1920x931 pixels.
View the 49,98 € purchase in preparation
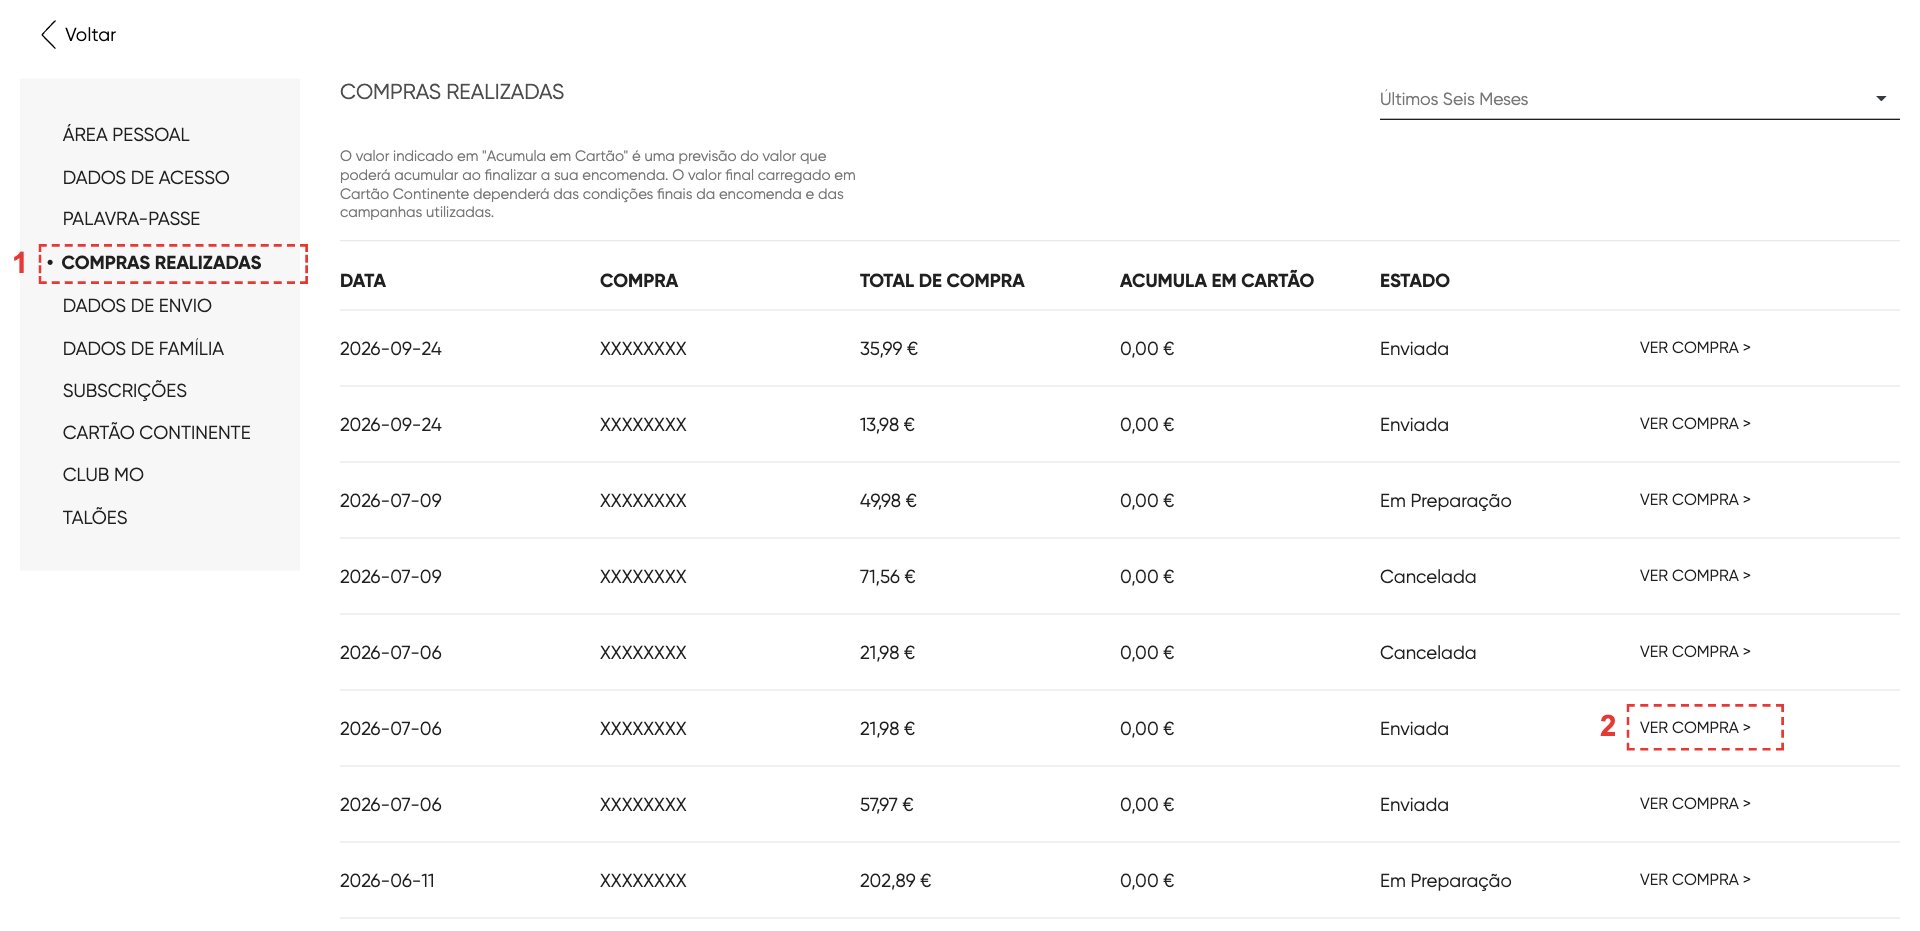(x=1695, y=500)
